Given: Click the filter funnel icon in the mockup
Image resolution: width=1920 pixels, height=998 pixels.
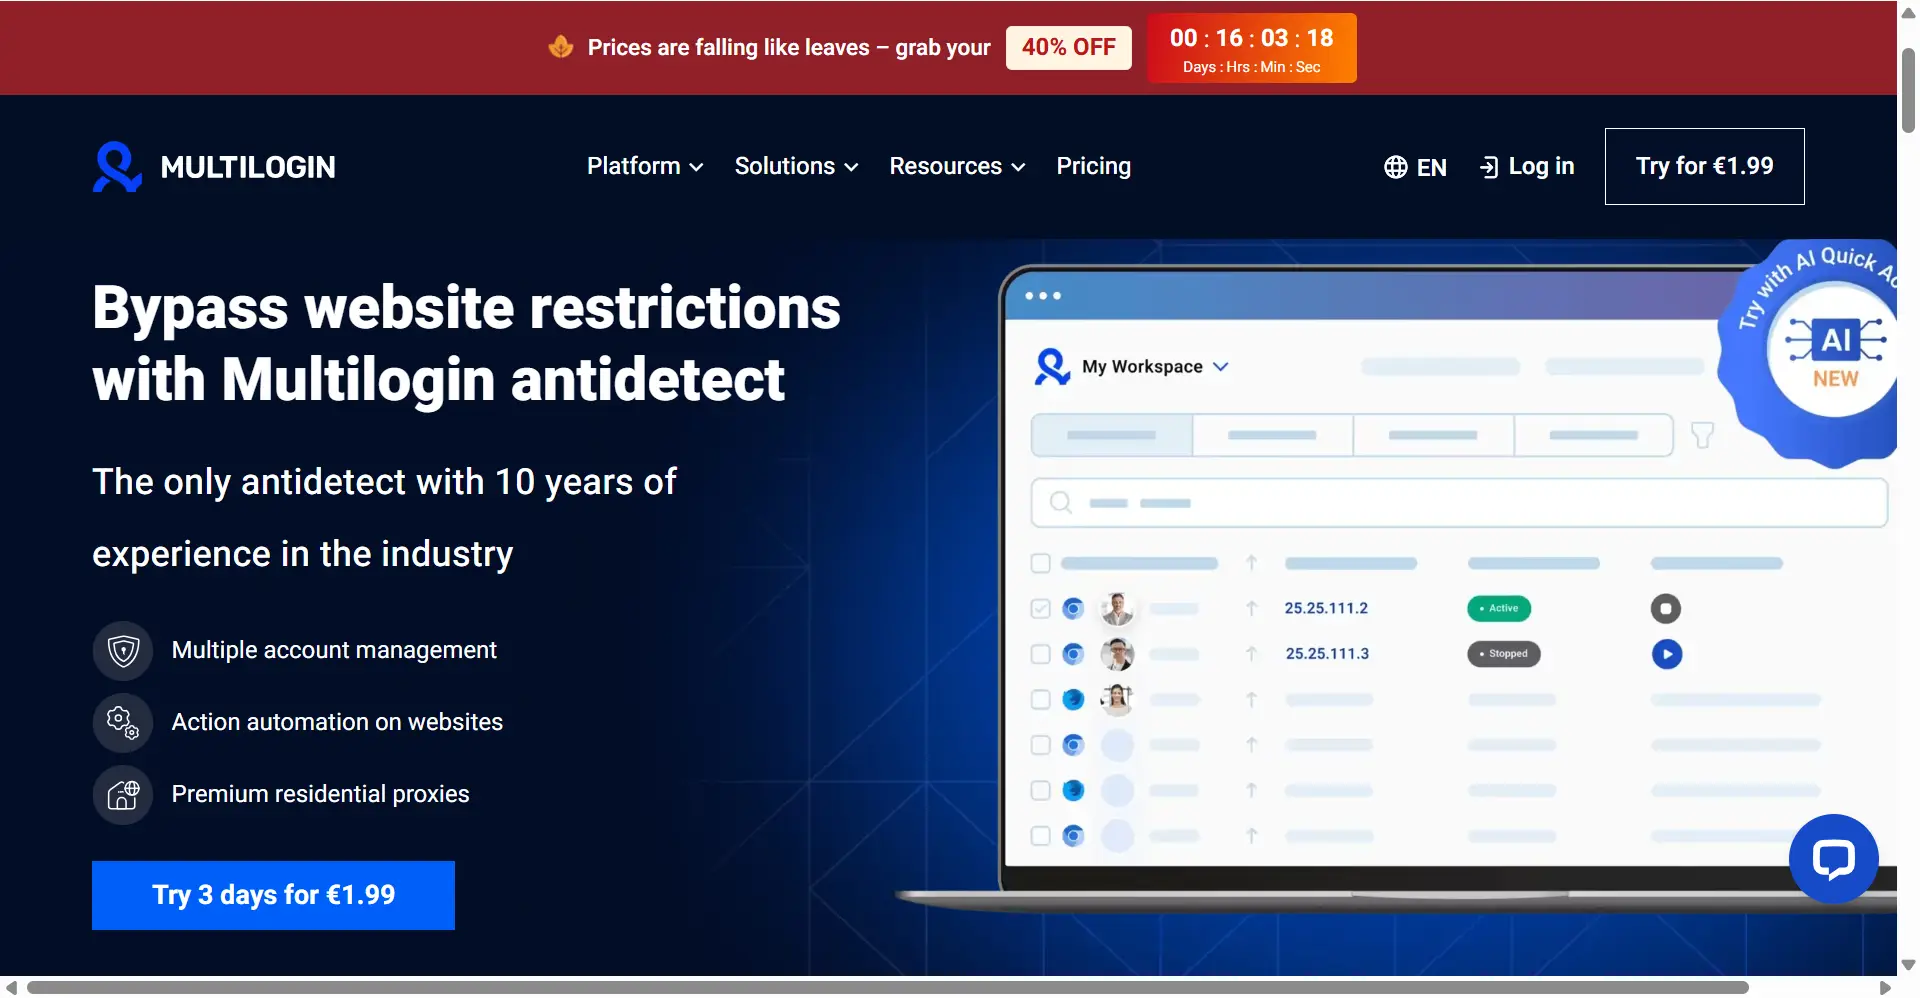Looking at the screenshot, I should tap(1702, 435).
